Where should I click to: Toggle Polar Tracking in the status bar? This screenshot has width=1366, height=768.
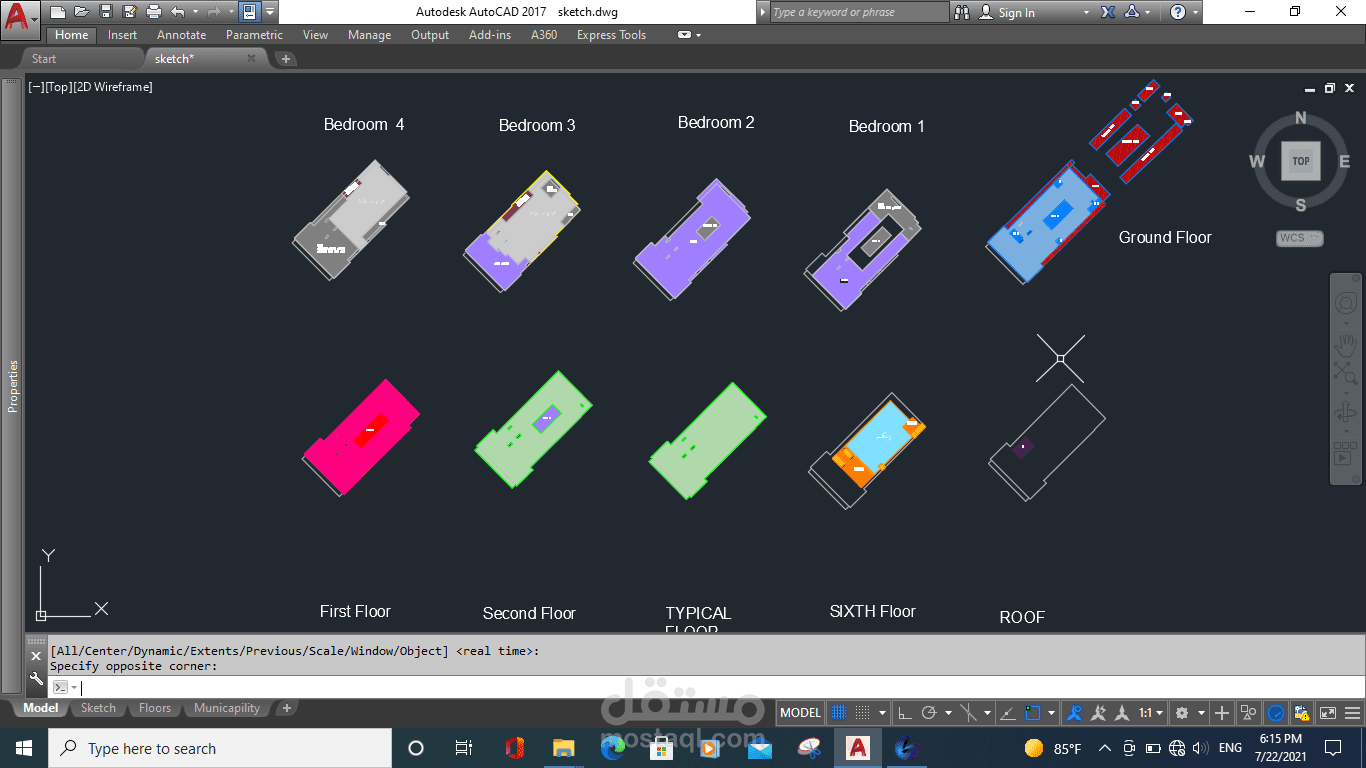pyautogui.click(x=929, y=713)
